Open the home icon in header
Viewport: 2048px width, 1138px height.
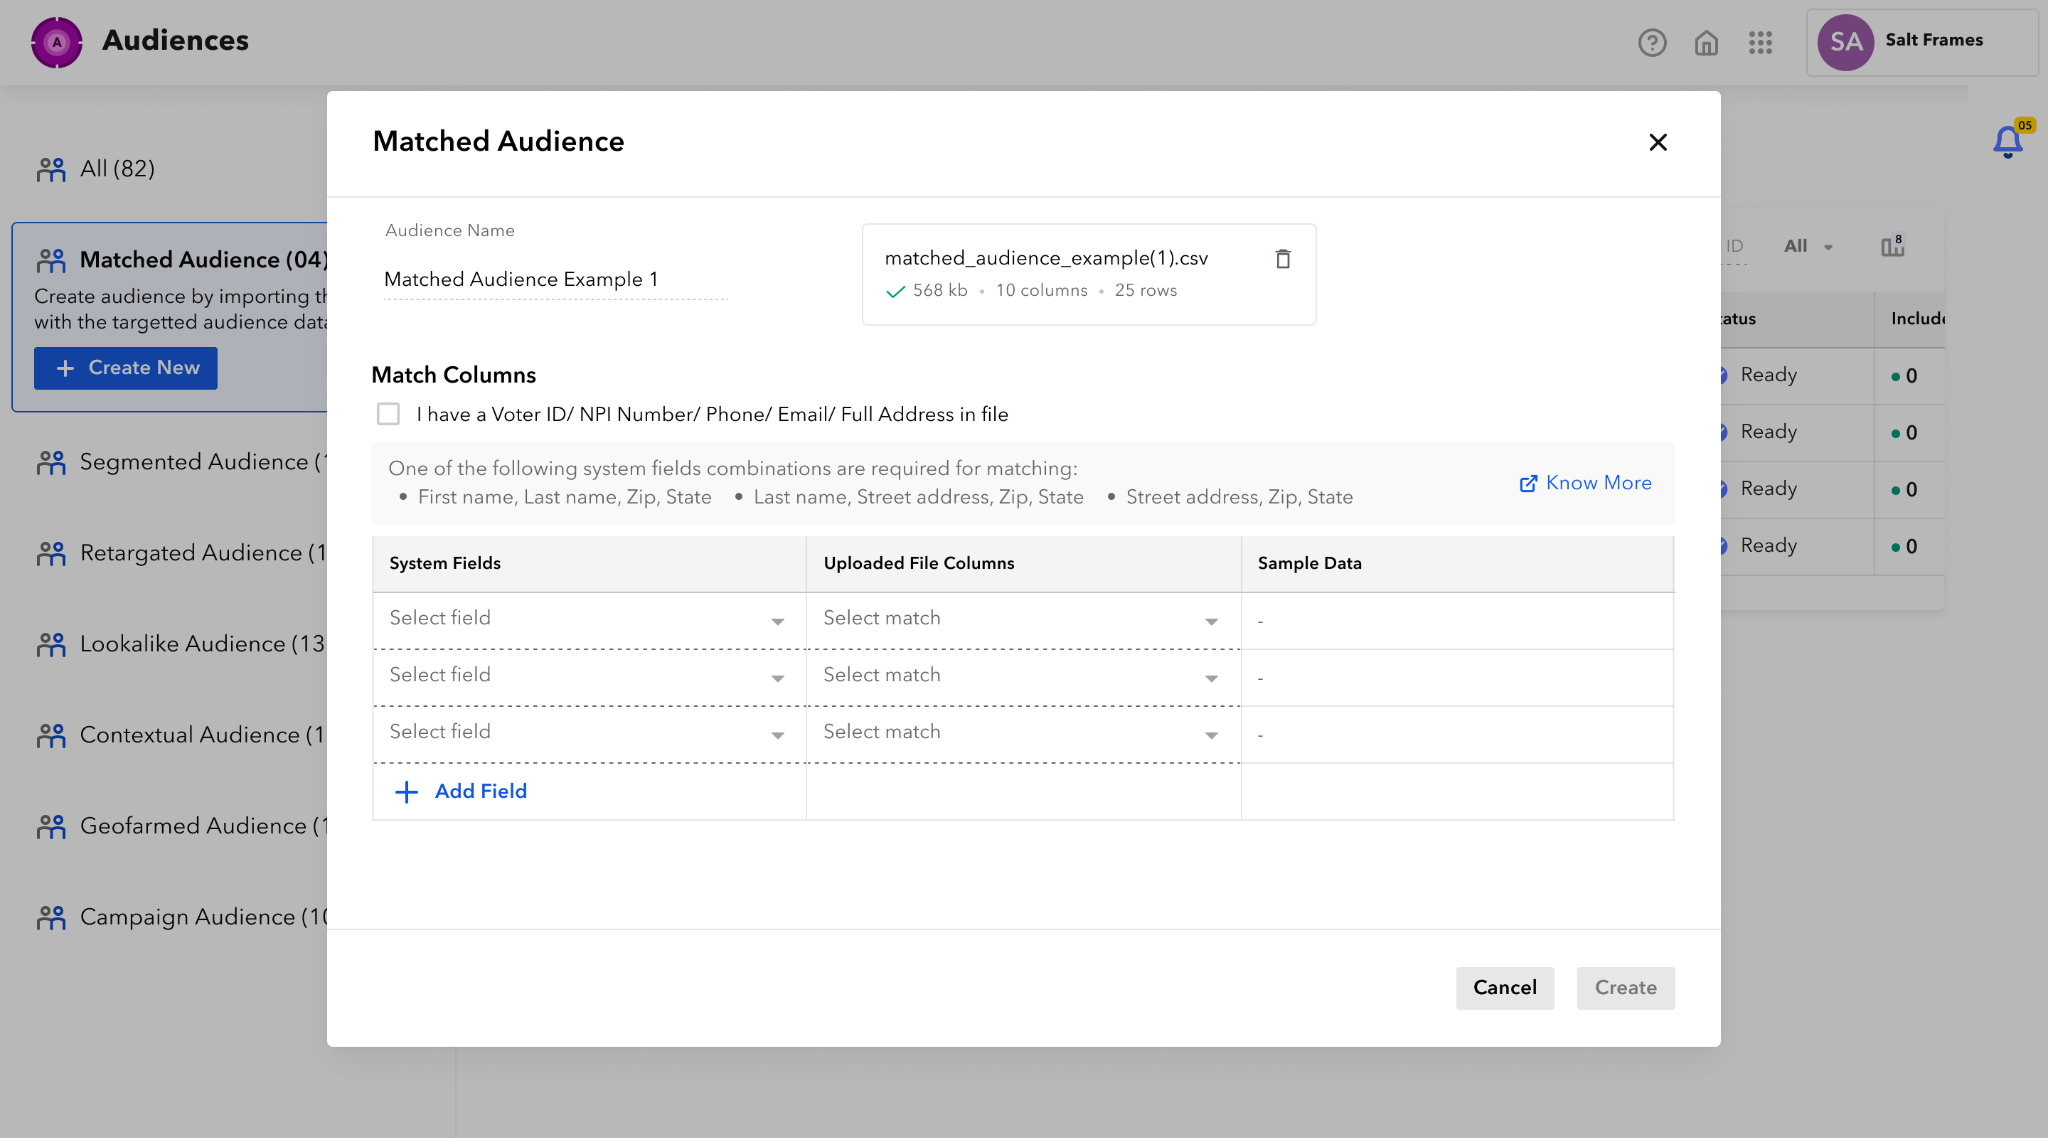pyautogui.click(x=1706, y=43)
